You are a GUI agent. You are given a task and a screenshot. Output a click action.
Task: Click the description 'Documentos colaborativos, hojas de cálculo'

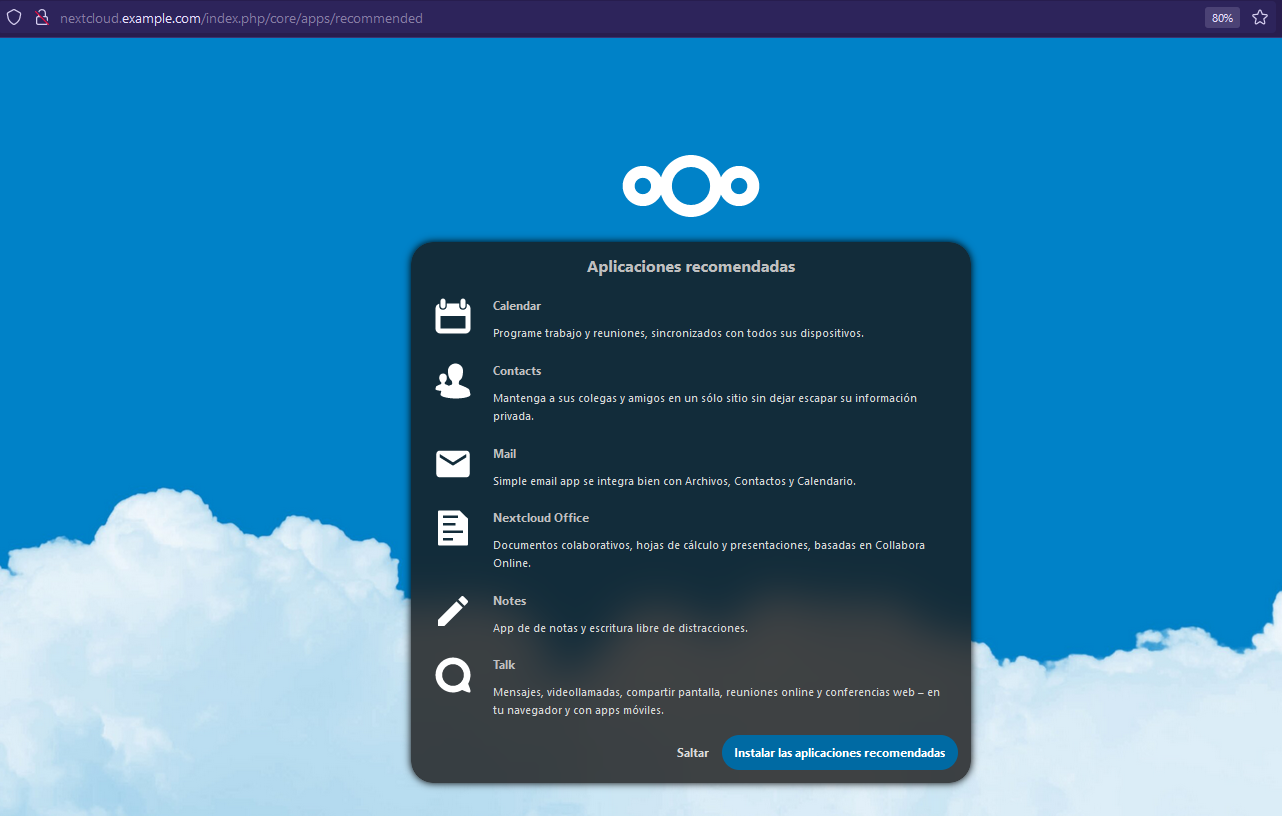[x=709, y=554]
